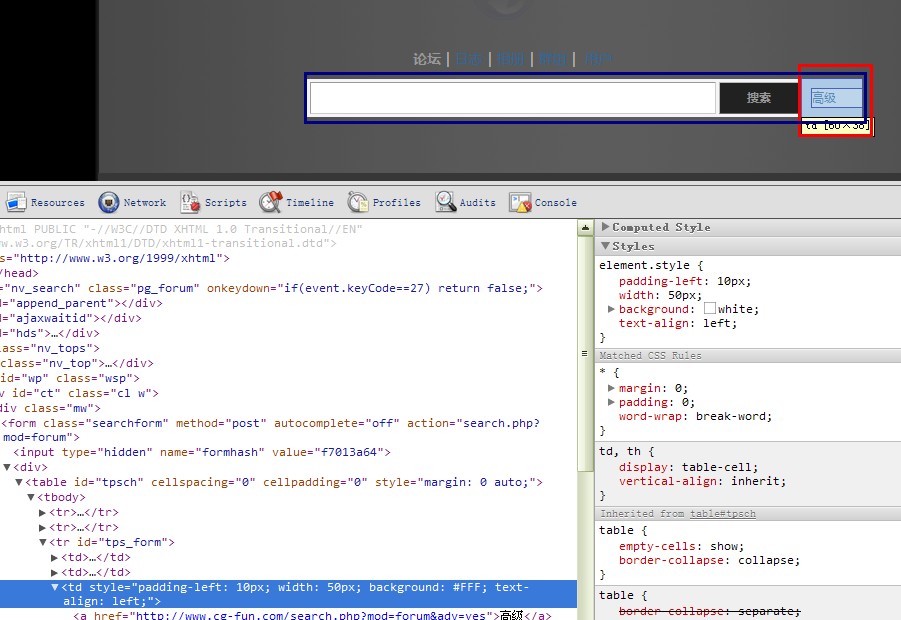Click the 'border-collapse: collapse' declaration
Viewport: 901px width, 620px height.
[x=709, y=560]
